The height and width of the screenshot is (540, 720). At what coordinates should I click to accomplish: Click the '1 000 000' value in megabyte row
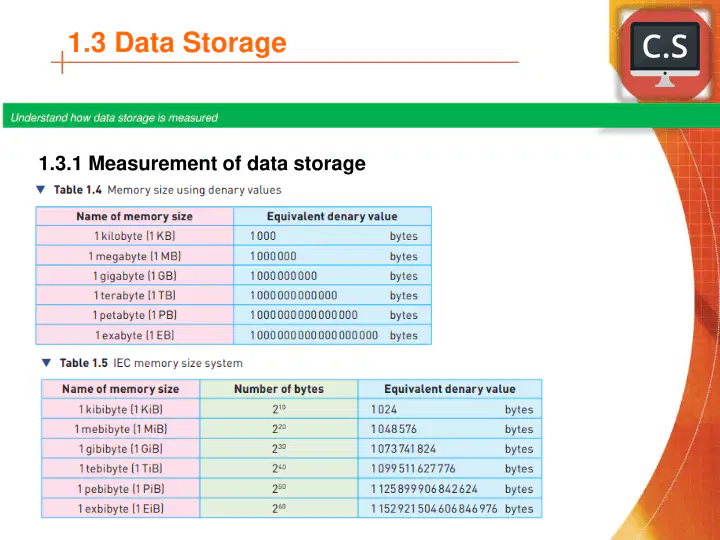(x=273, y=256)
